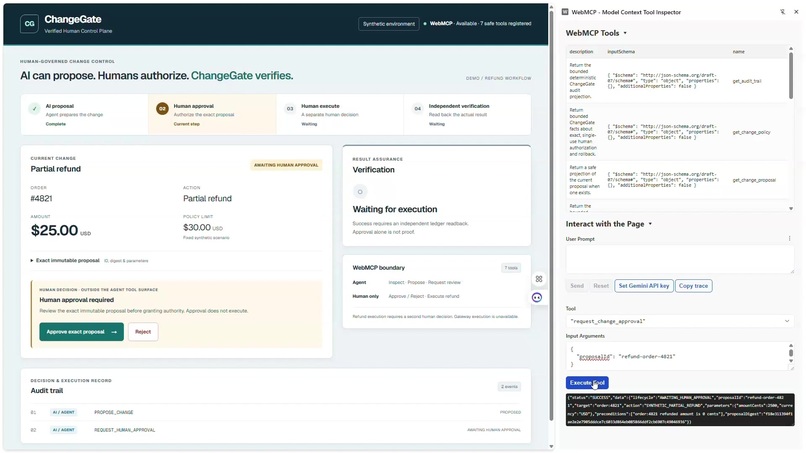Screen dimensions: 806x453
Task: Click the 2 events badge in Audit trail
Action: [x=509, y=387]
